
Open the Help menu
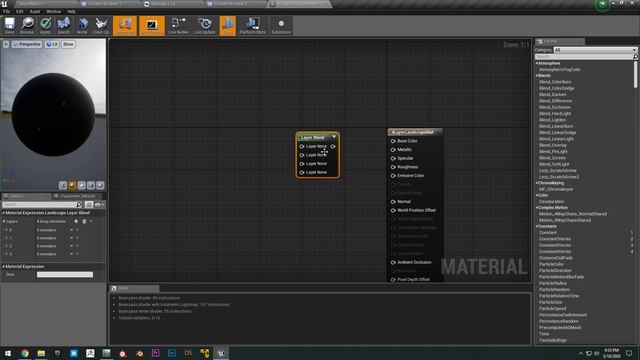pos(71,11)
